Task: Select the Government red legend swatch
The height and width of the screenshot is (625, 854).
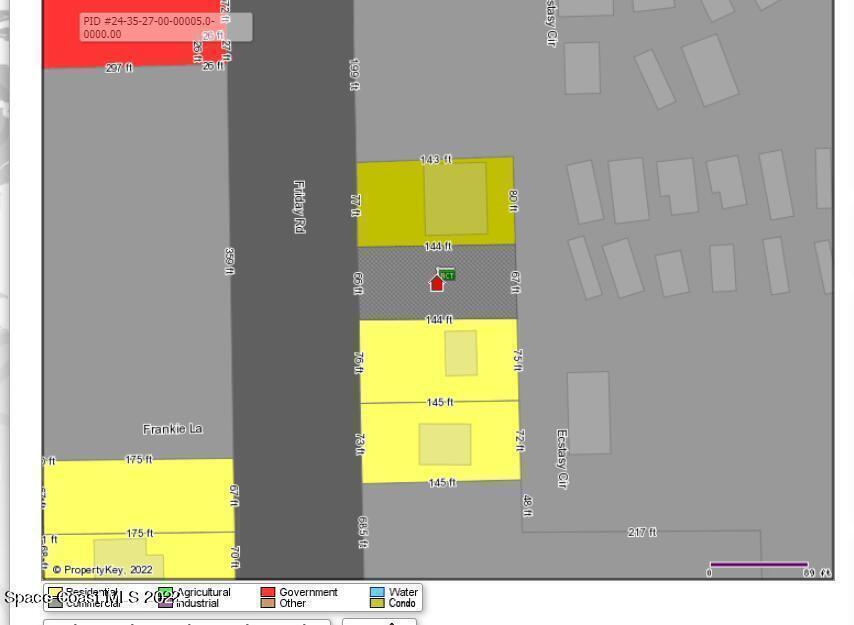Action: tap(267, 592)
